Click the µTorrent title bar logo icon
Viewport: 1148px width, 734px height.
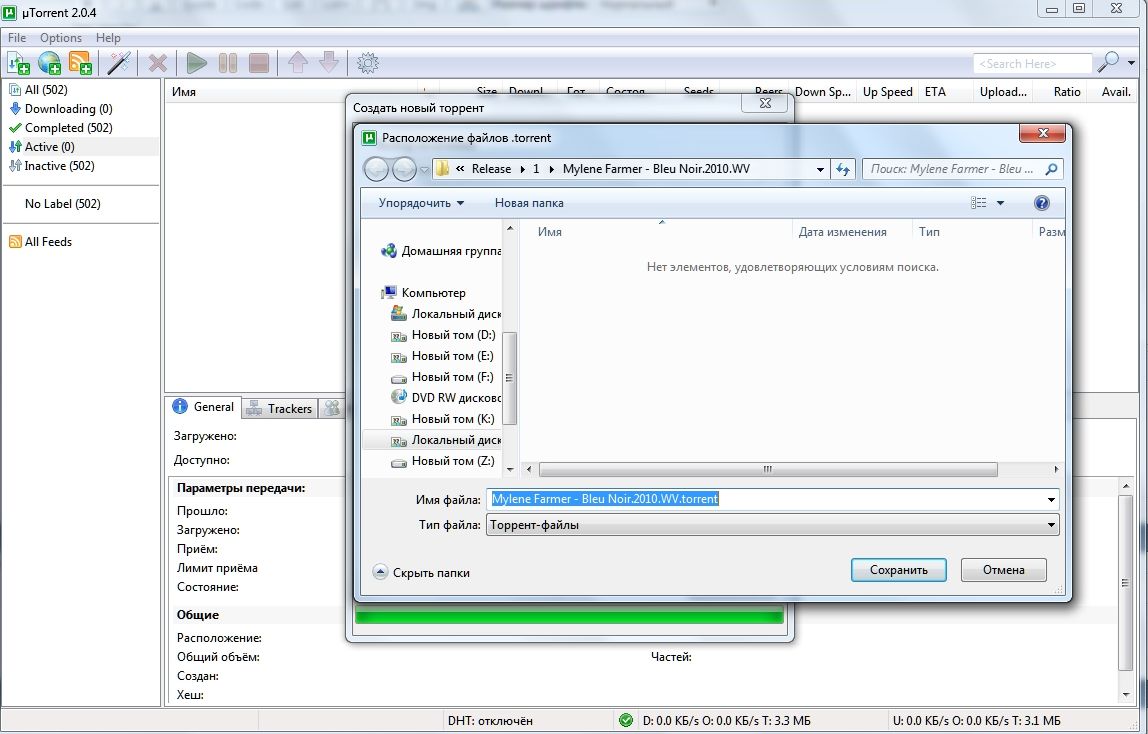click(x=10, y=12)
